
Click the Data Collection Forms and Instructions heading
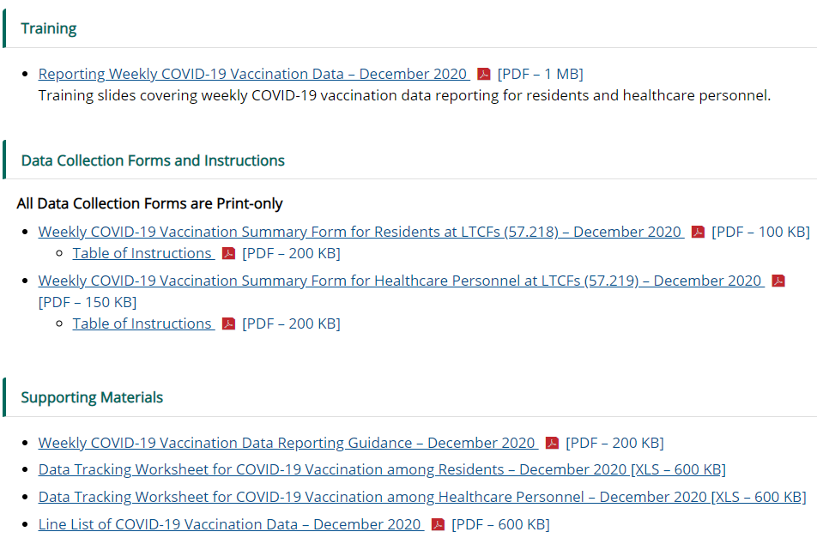pos(153,160)
